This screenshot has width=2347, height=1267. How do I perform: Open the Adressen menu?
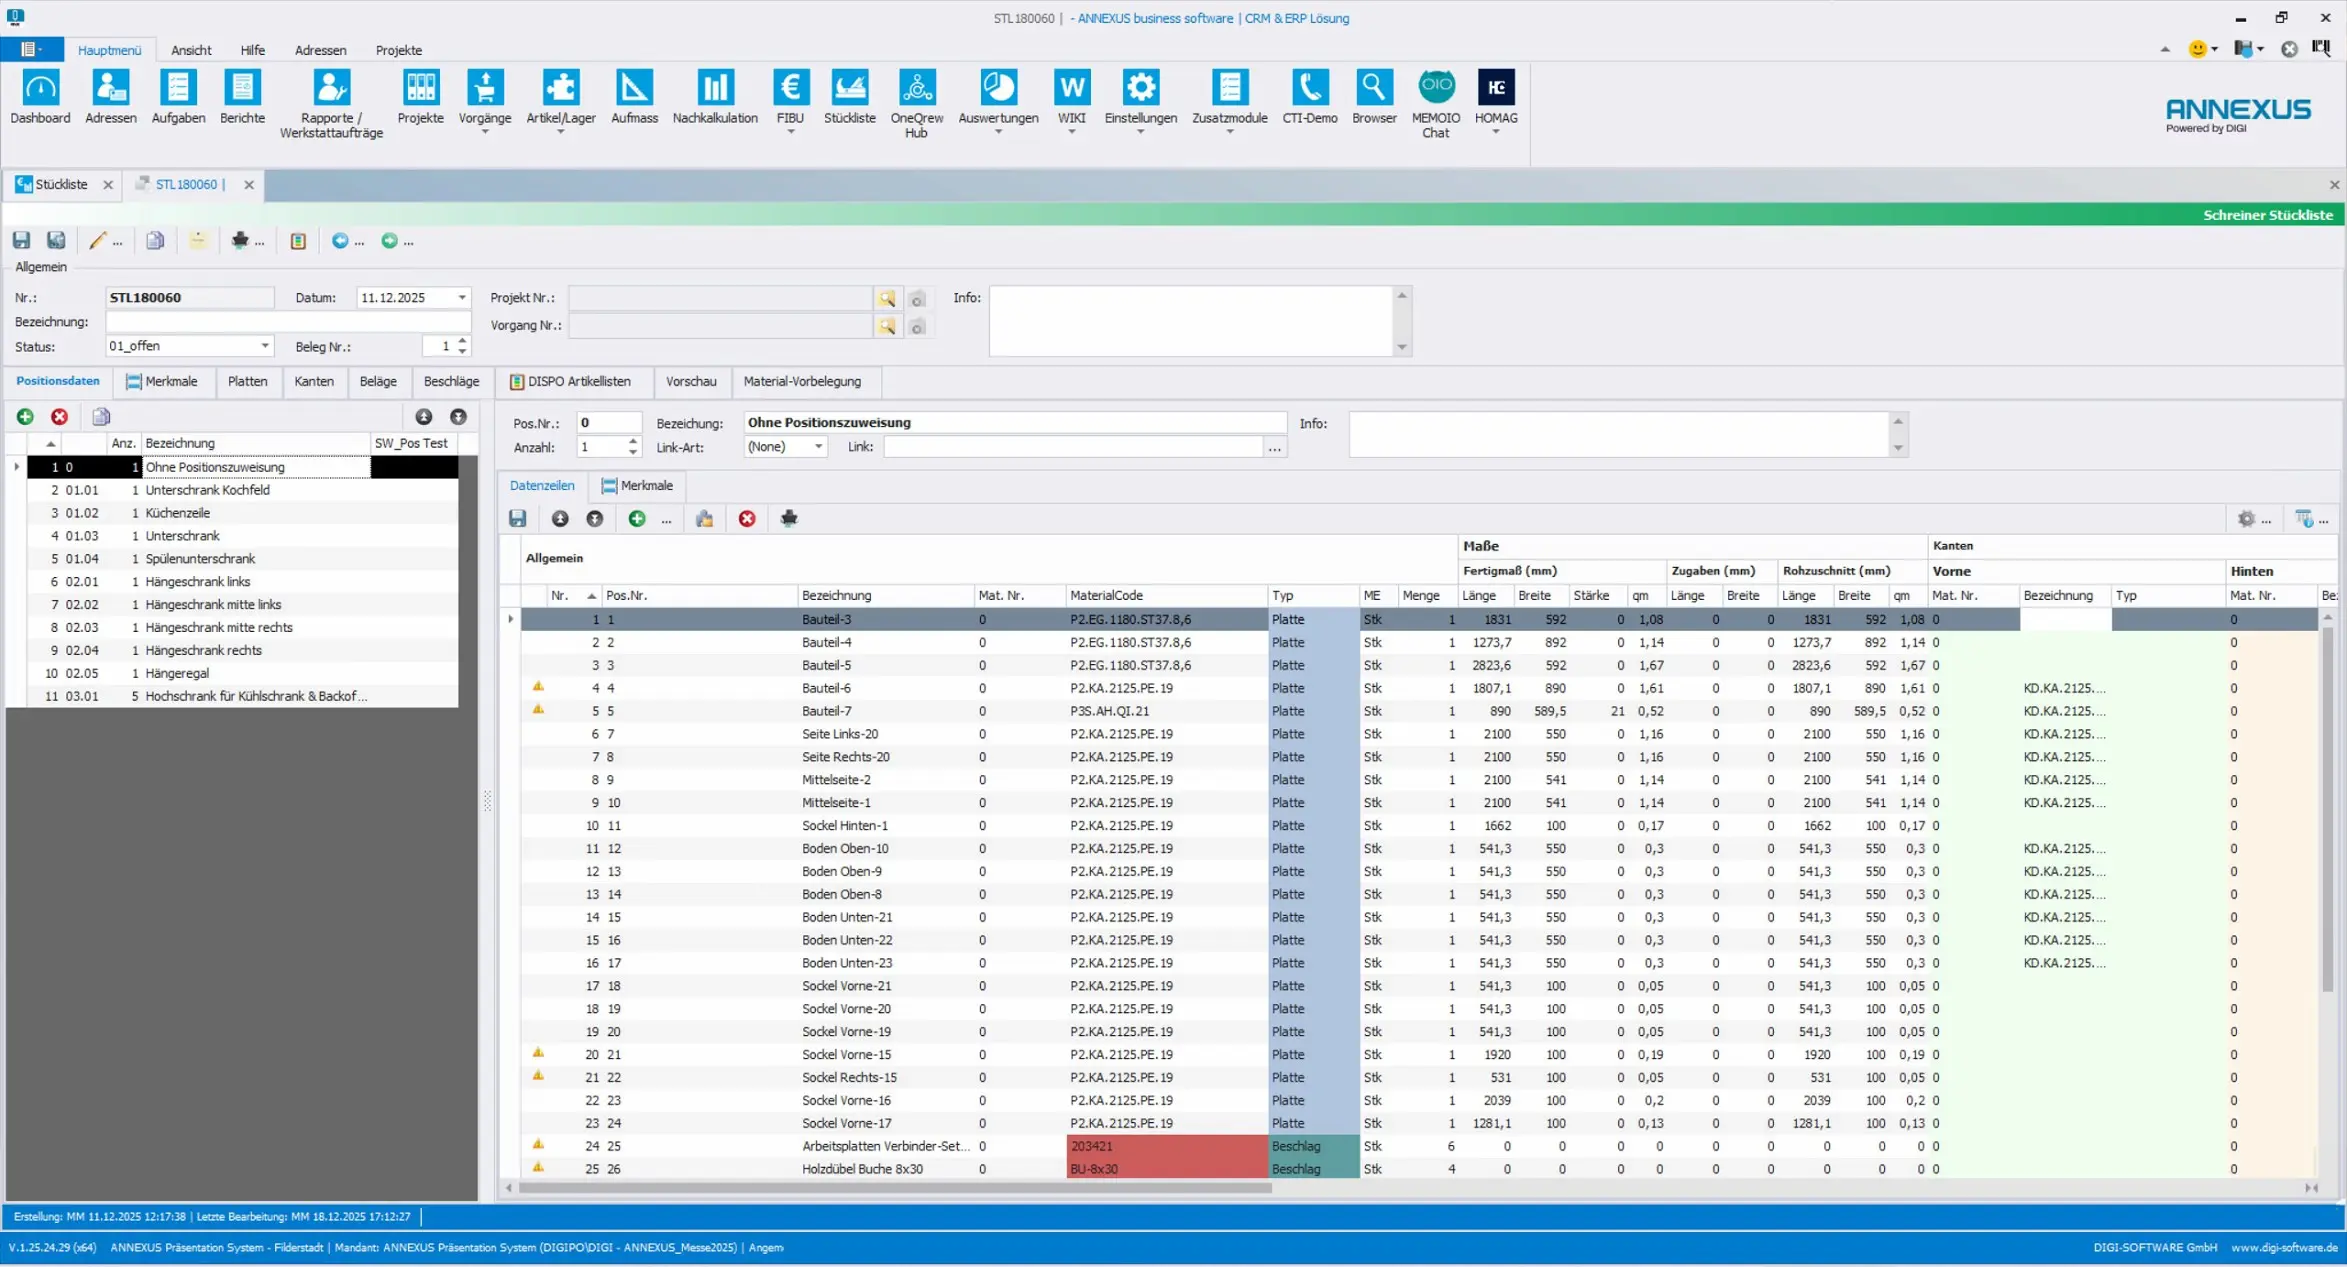(x=320, y=50)
